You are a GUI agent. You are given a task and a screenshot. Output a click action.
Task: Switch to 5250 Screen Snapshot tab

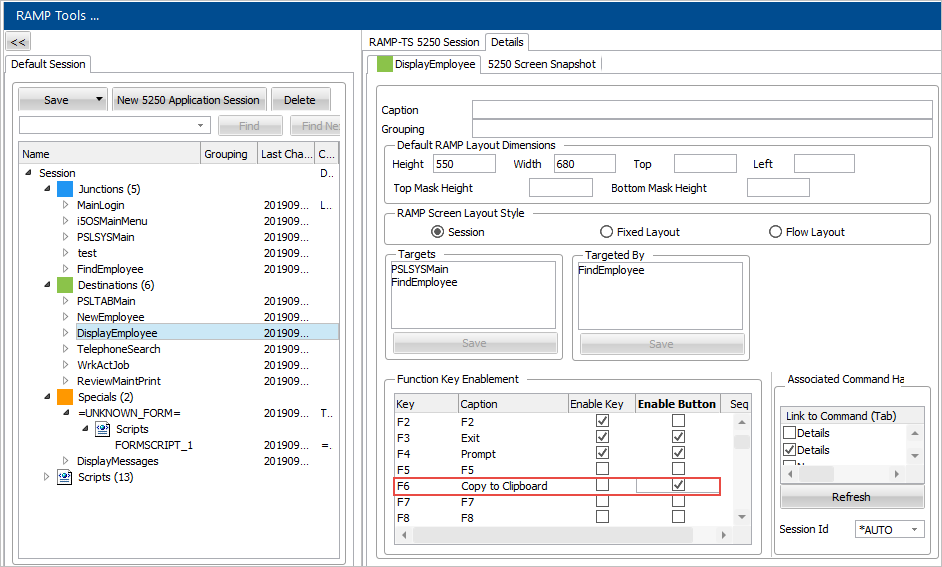(x=541, y=64)
